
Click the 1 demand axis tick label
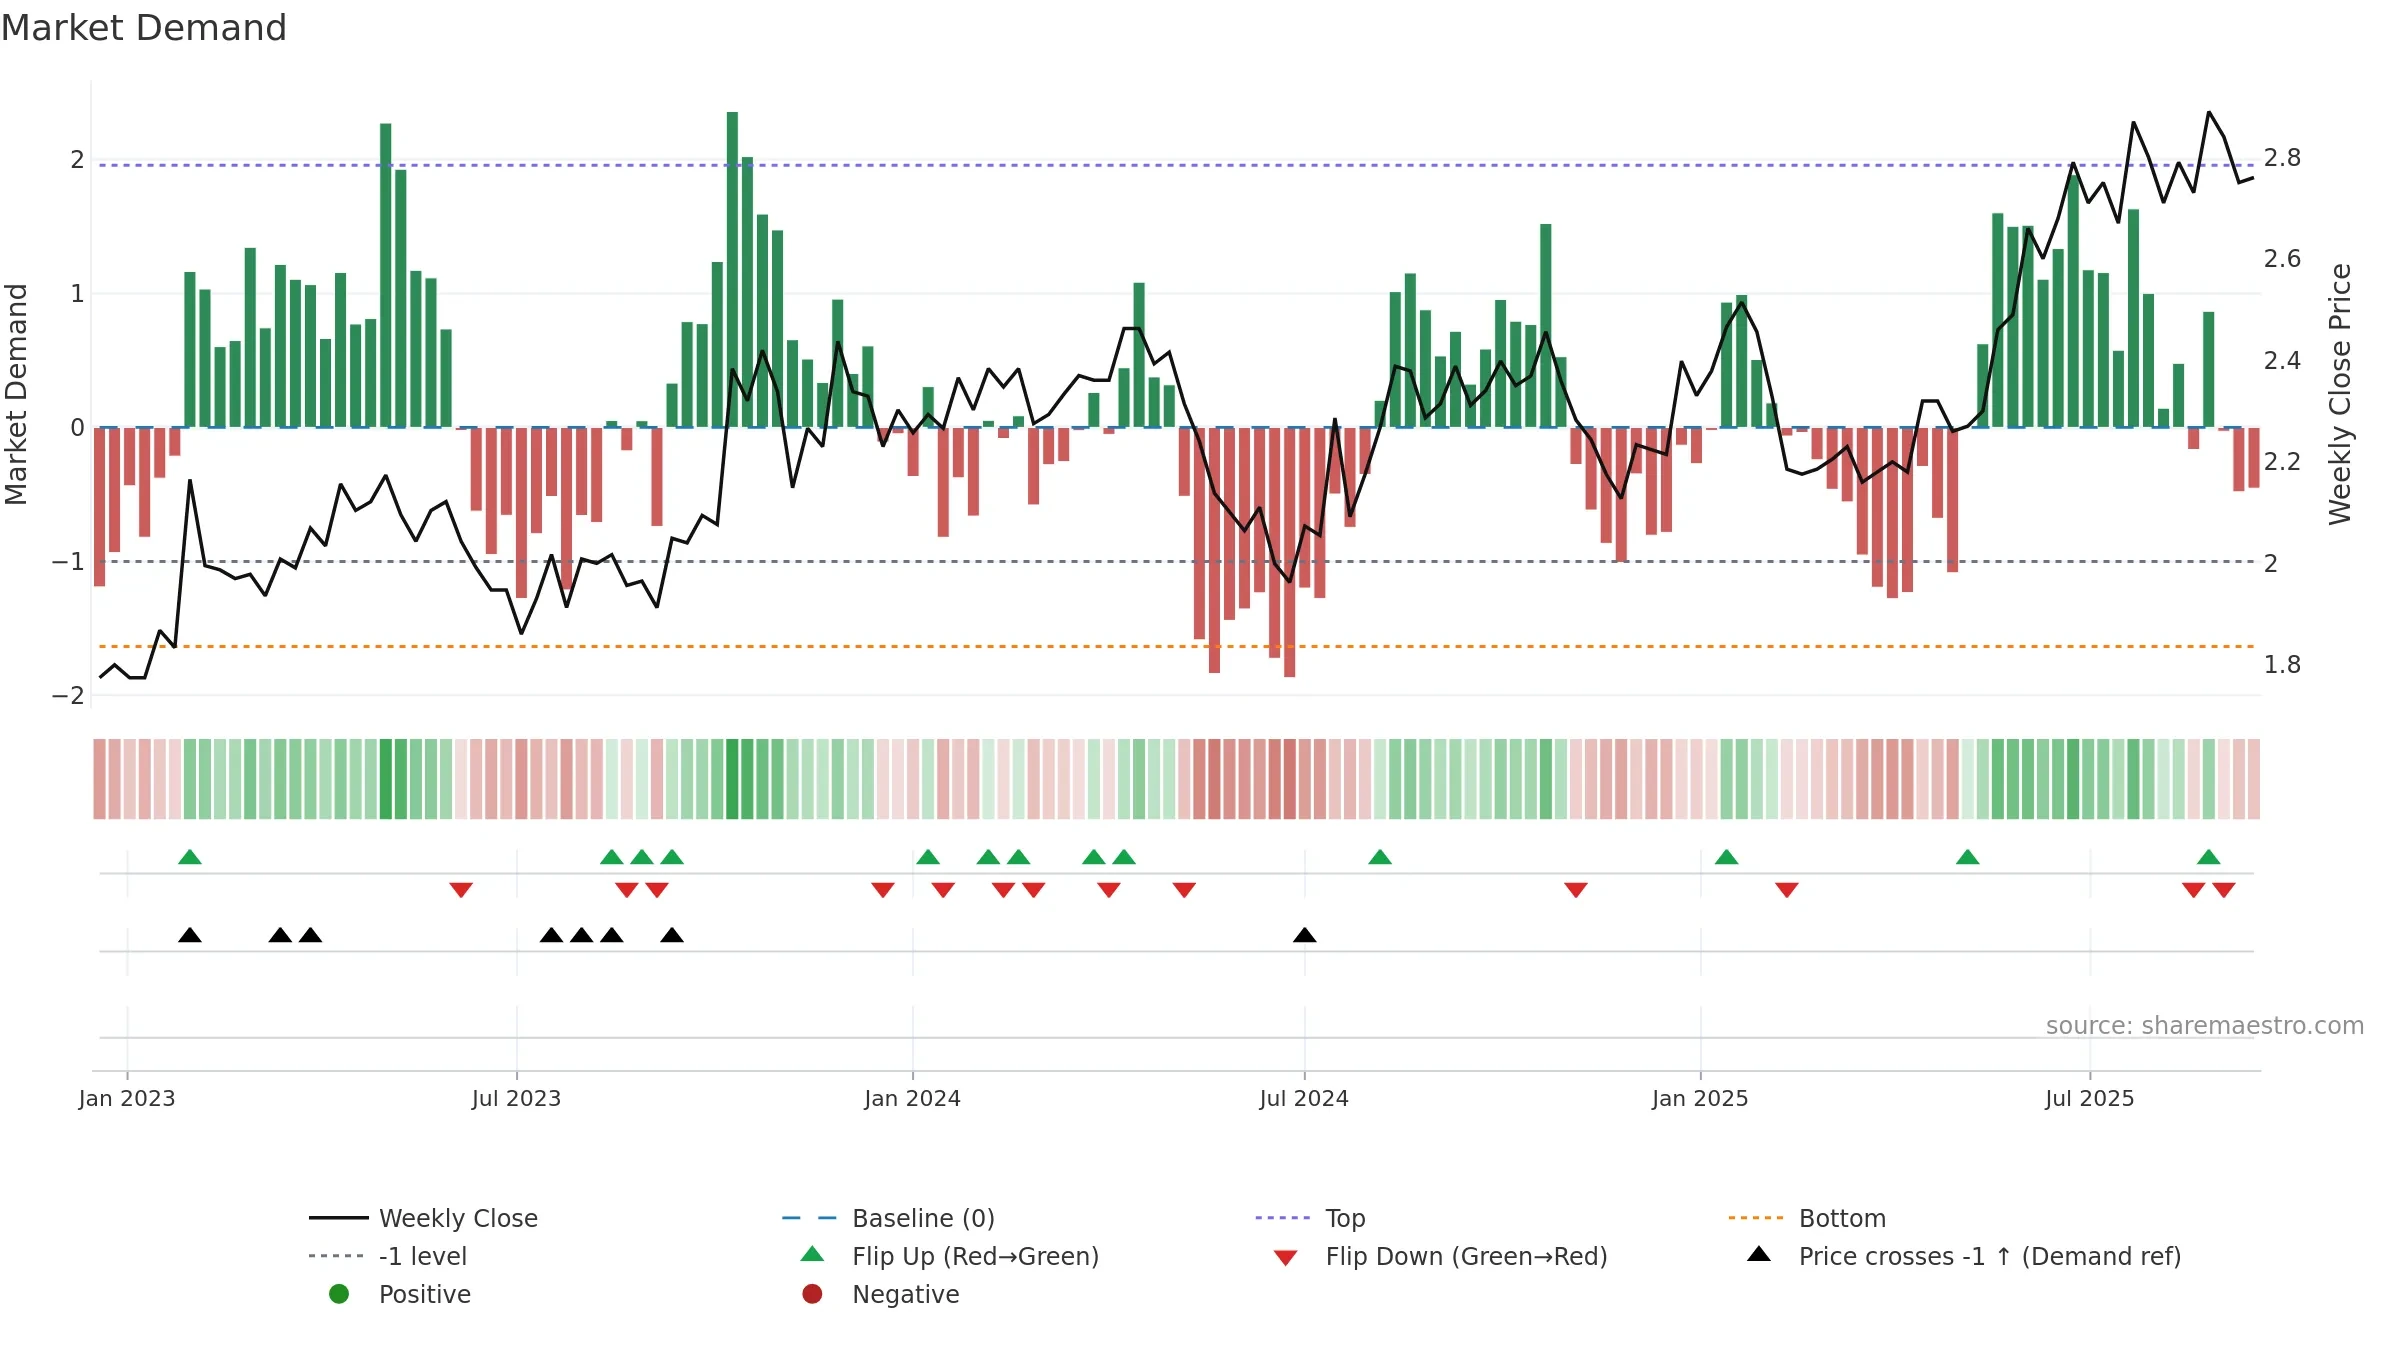[x=77, y=293]
